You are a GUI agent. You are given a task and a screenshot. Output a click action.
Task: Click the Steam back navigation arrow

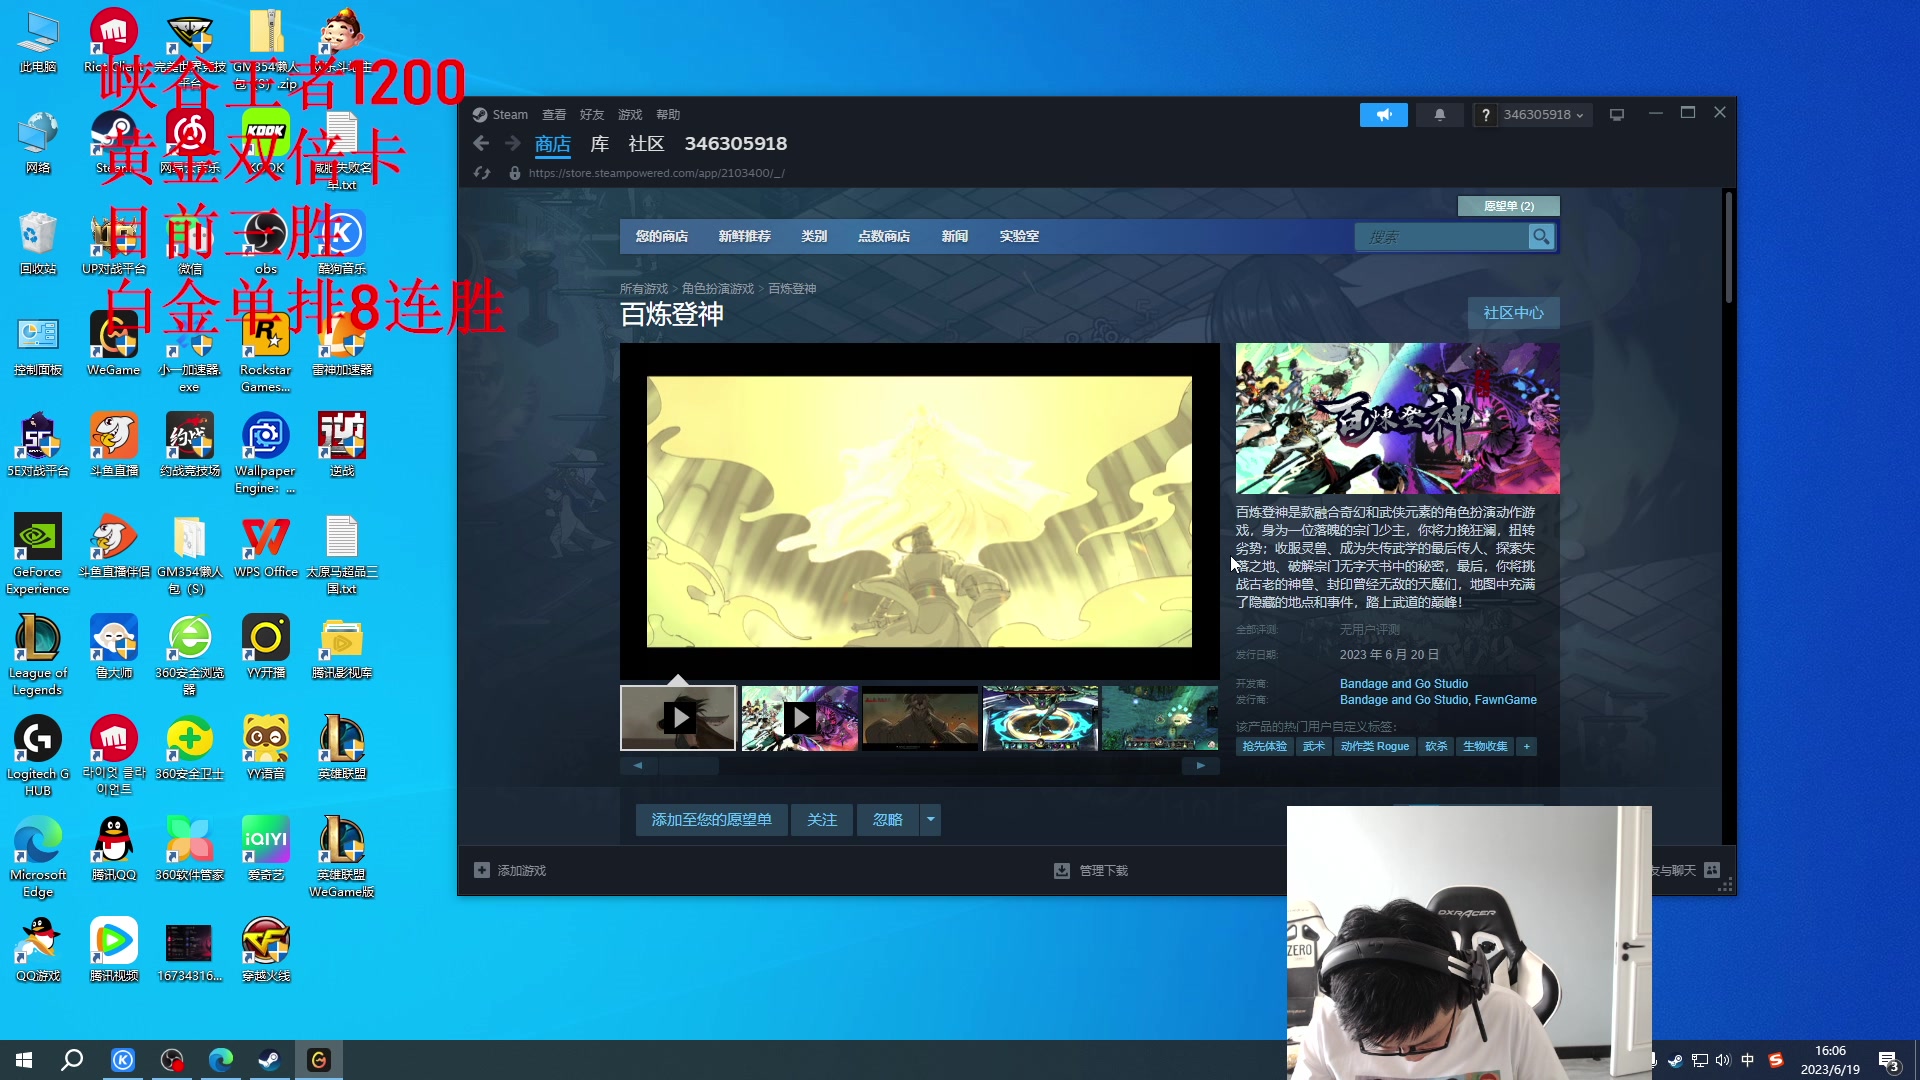(481, 144)
